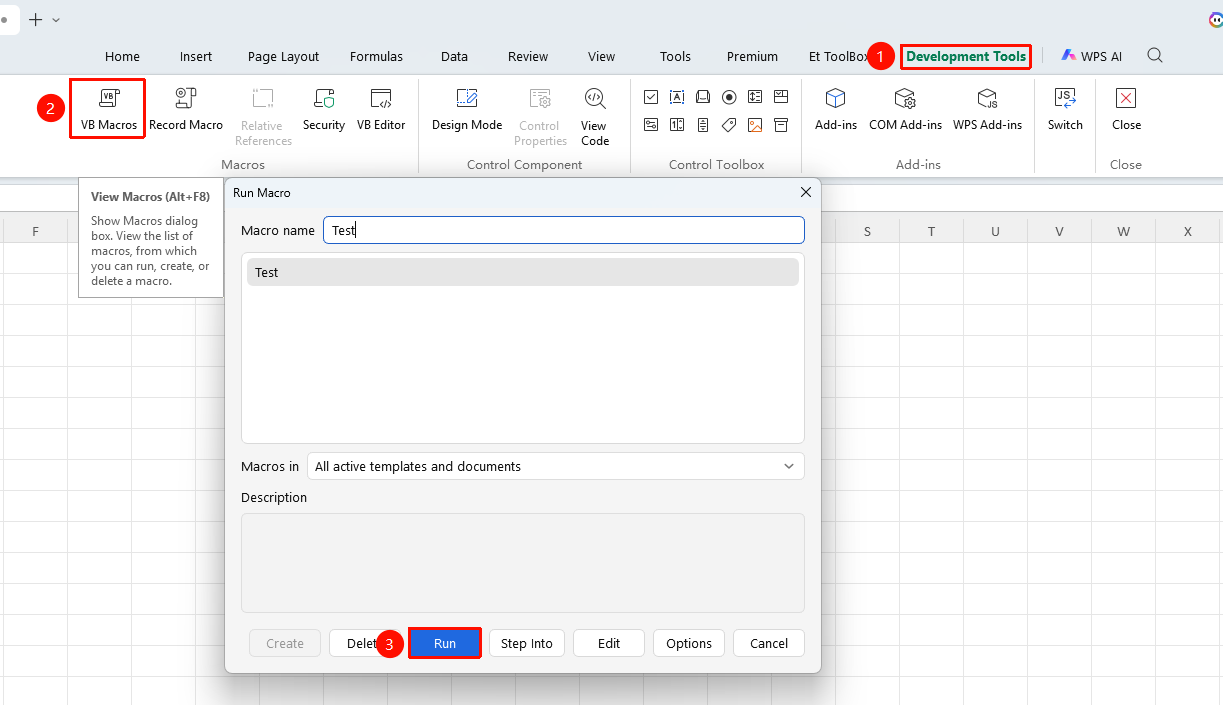
Task: Expand the new-tab chevron dropdown
Action: (56, 20)
